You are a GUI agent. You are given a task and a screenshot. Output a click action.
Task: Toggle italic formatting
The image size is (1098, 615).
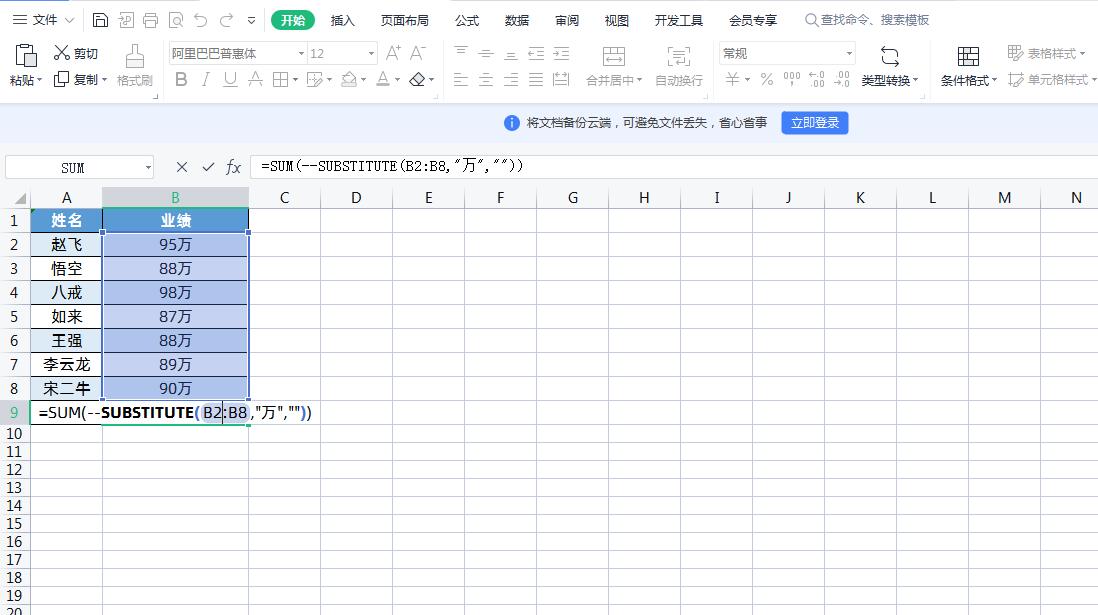click(x=205, y=79)
